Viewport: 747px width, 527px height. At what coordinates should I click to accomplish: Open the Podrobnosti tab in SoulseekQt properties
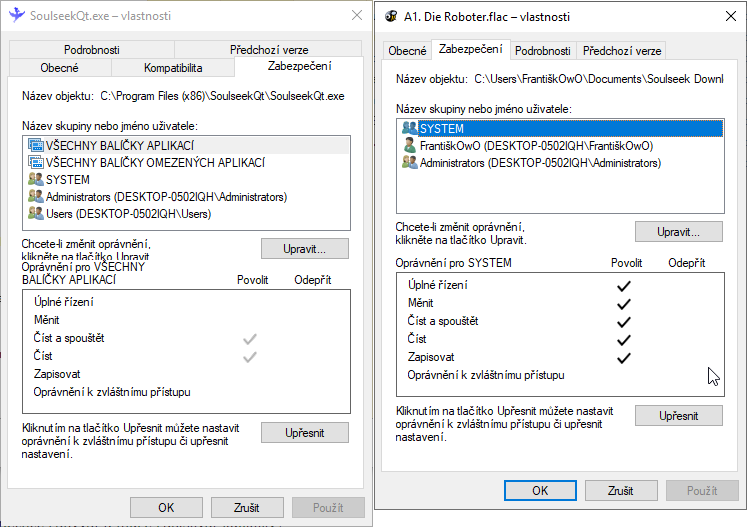(x=92, y=49)
